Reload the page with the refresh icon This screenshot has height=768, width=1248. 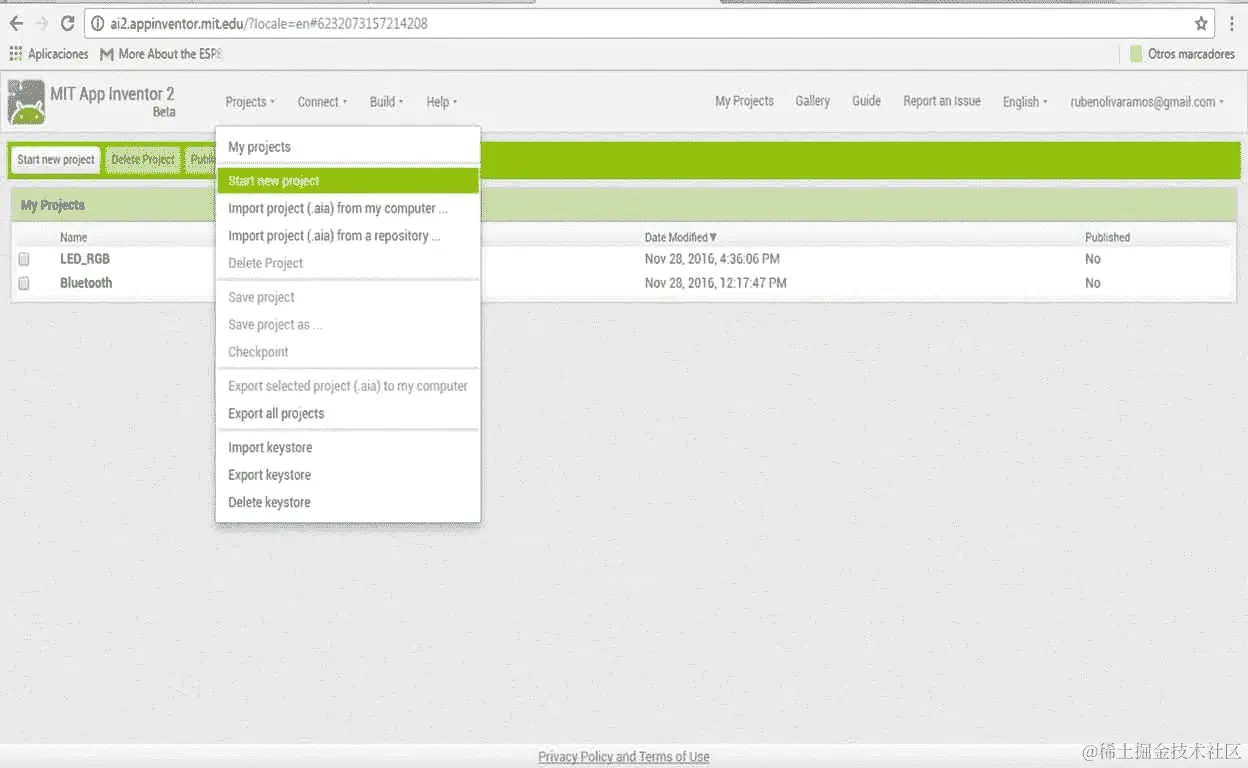(x=68, y=23)
